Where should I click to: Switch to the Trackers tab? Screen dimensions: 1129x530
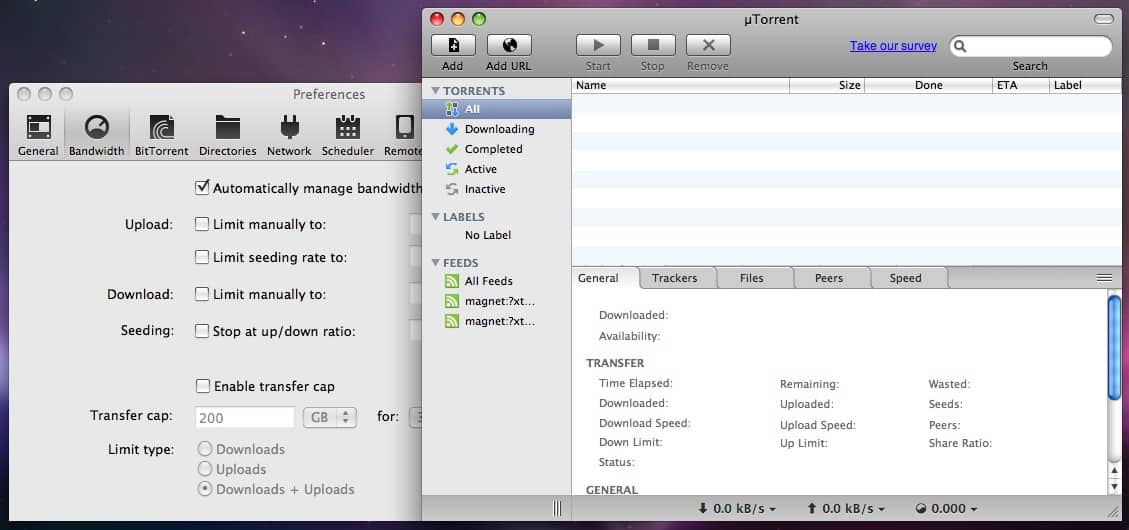point(675,278)
